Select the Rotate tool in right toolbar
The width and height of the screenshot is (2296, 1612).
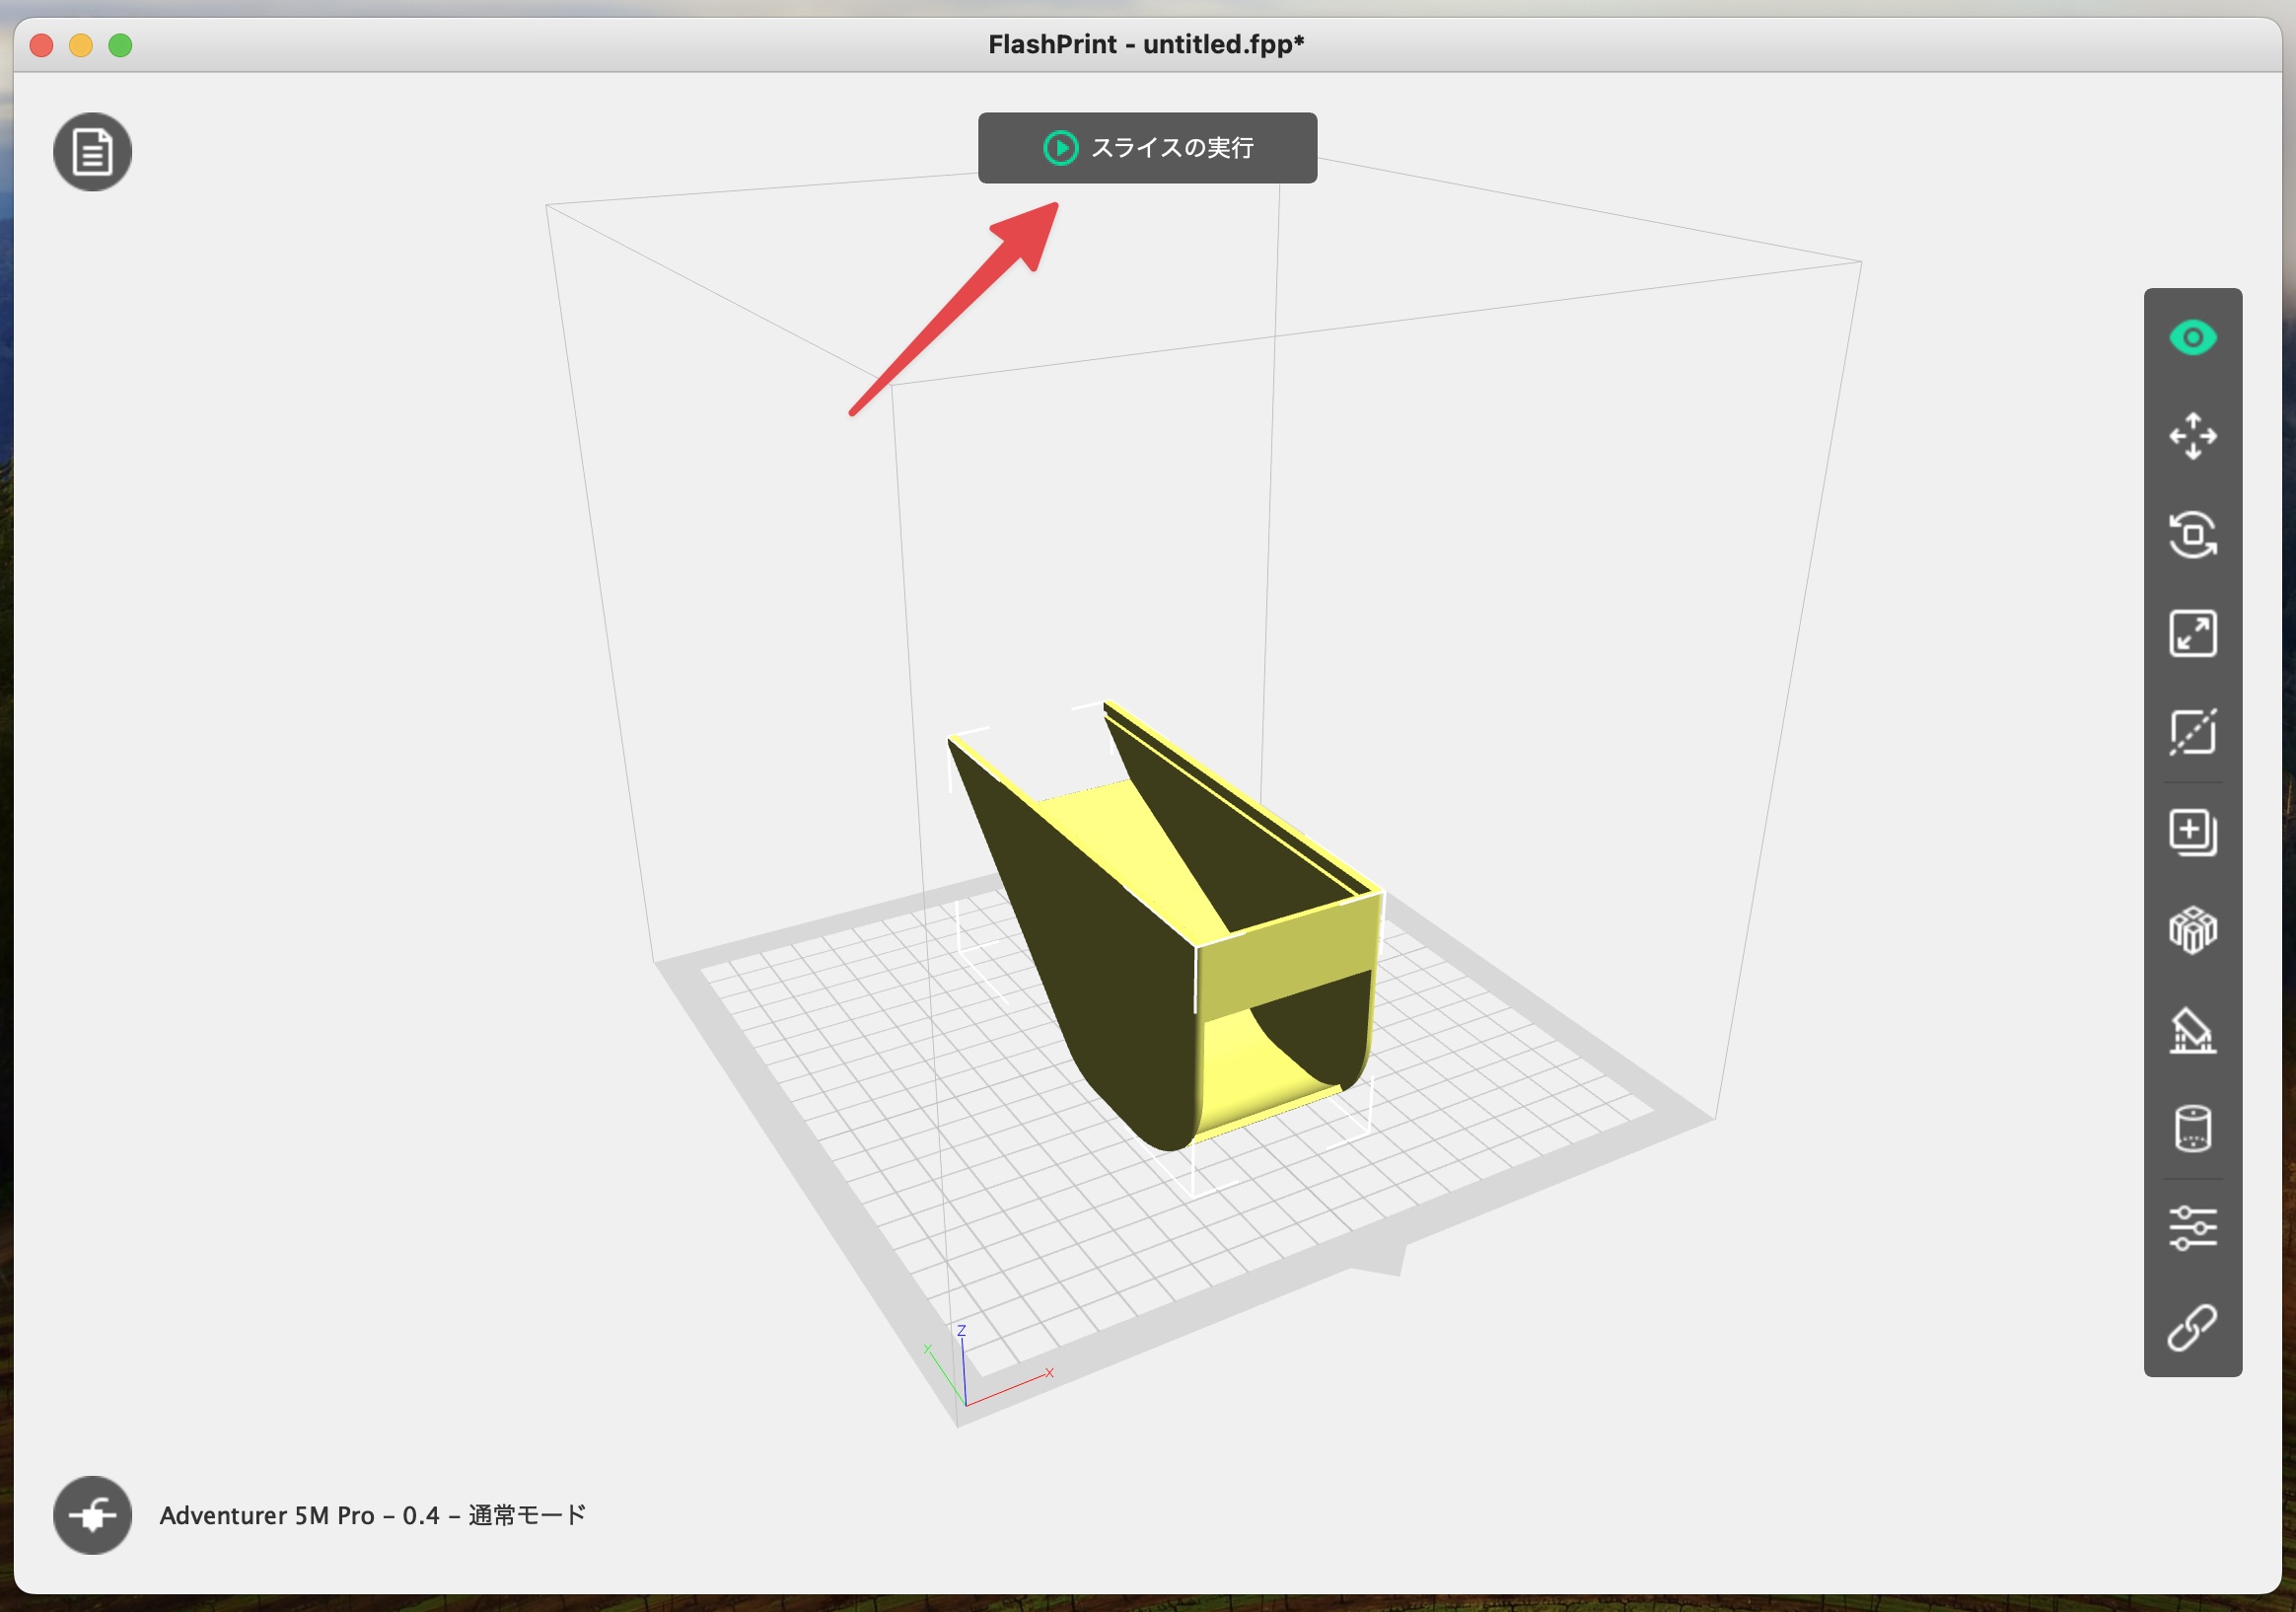tap(2192, 535)
